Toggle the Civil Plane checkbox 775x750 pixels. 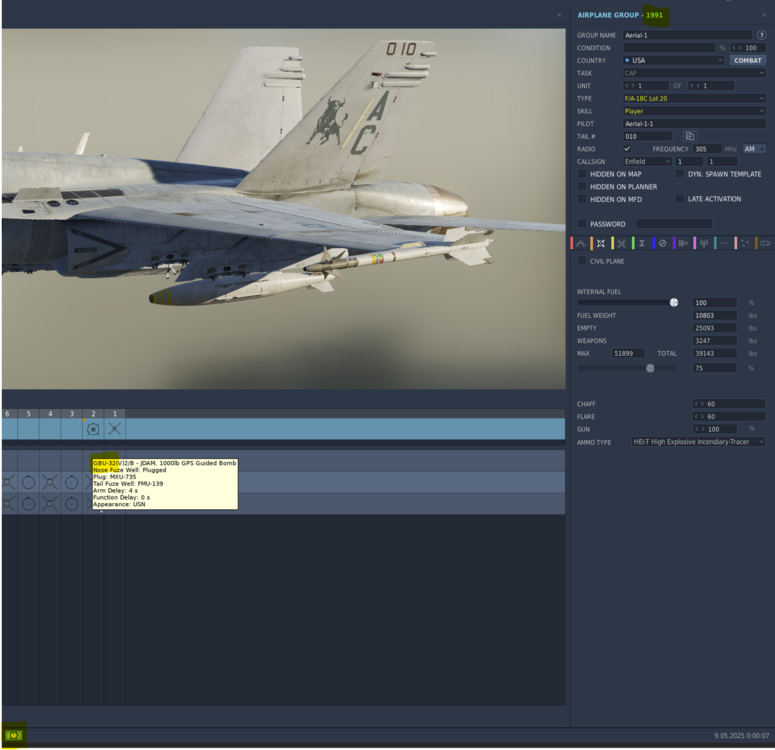[x=582, y=261]
